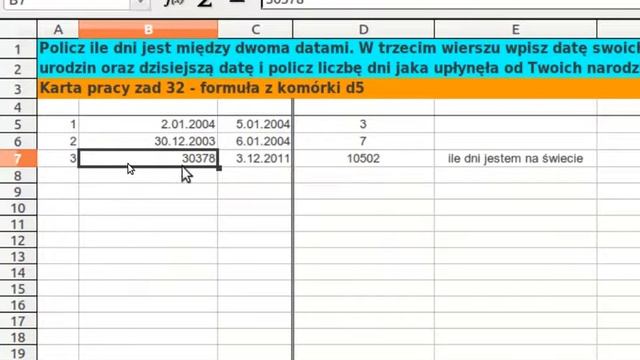The width and height of the screenshot is (640, 360).
Task: Select row header 18
Action: (18, 337)
